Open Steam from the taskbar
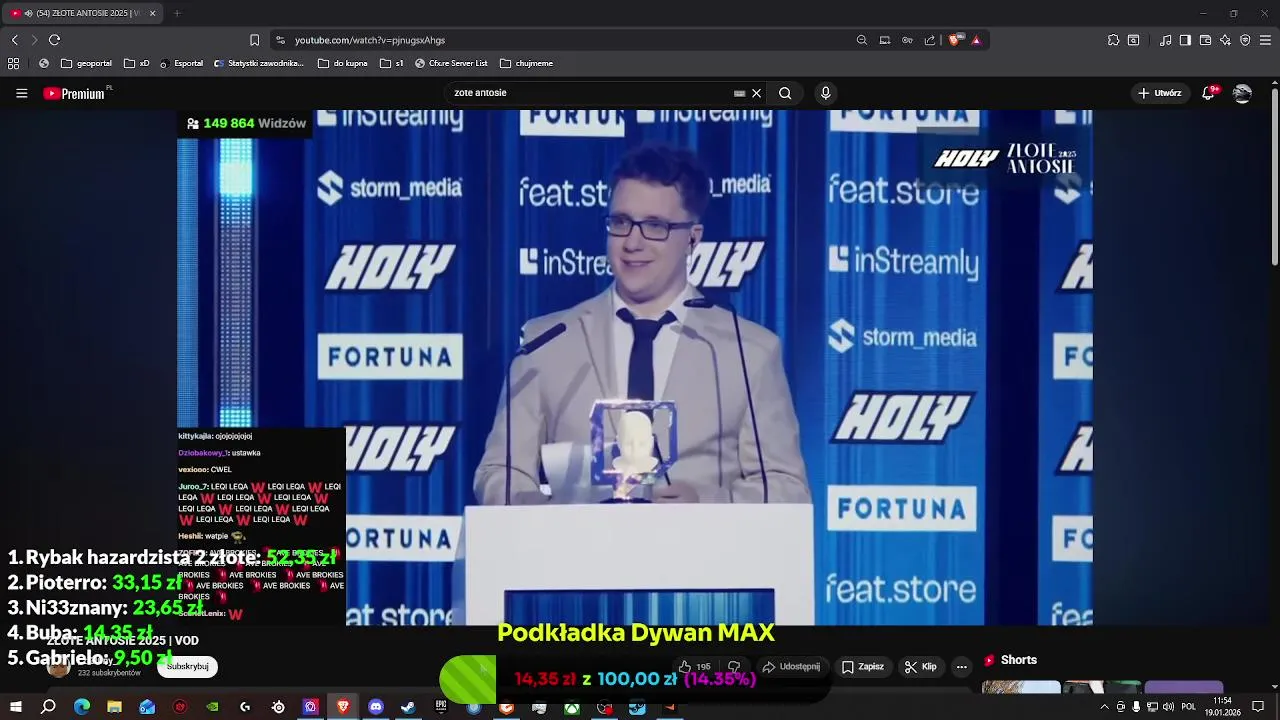This screenshot has width=1280, height=720. coord(408,707)
